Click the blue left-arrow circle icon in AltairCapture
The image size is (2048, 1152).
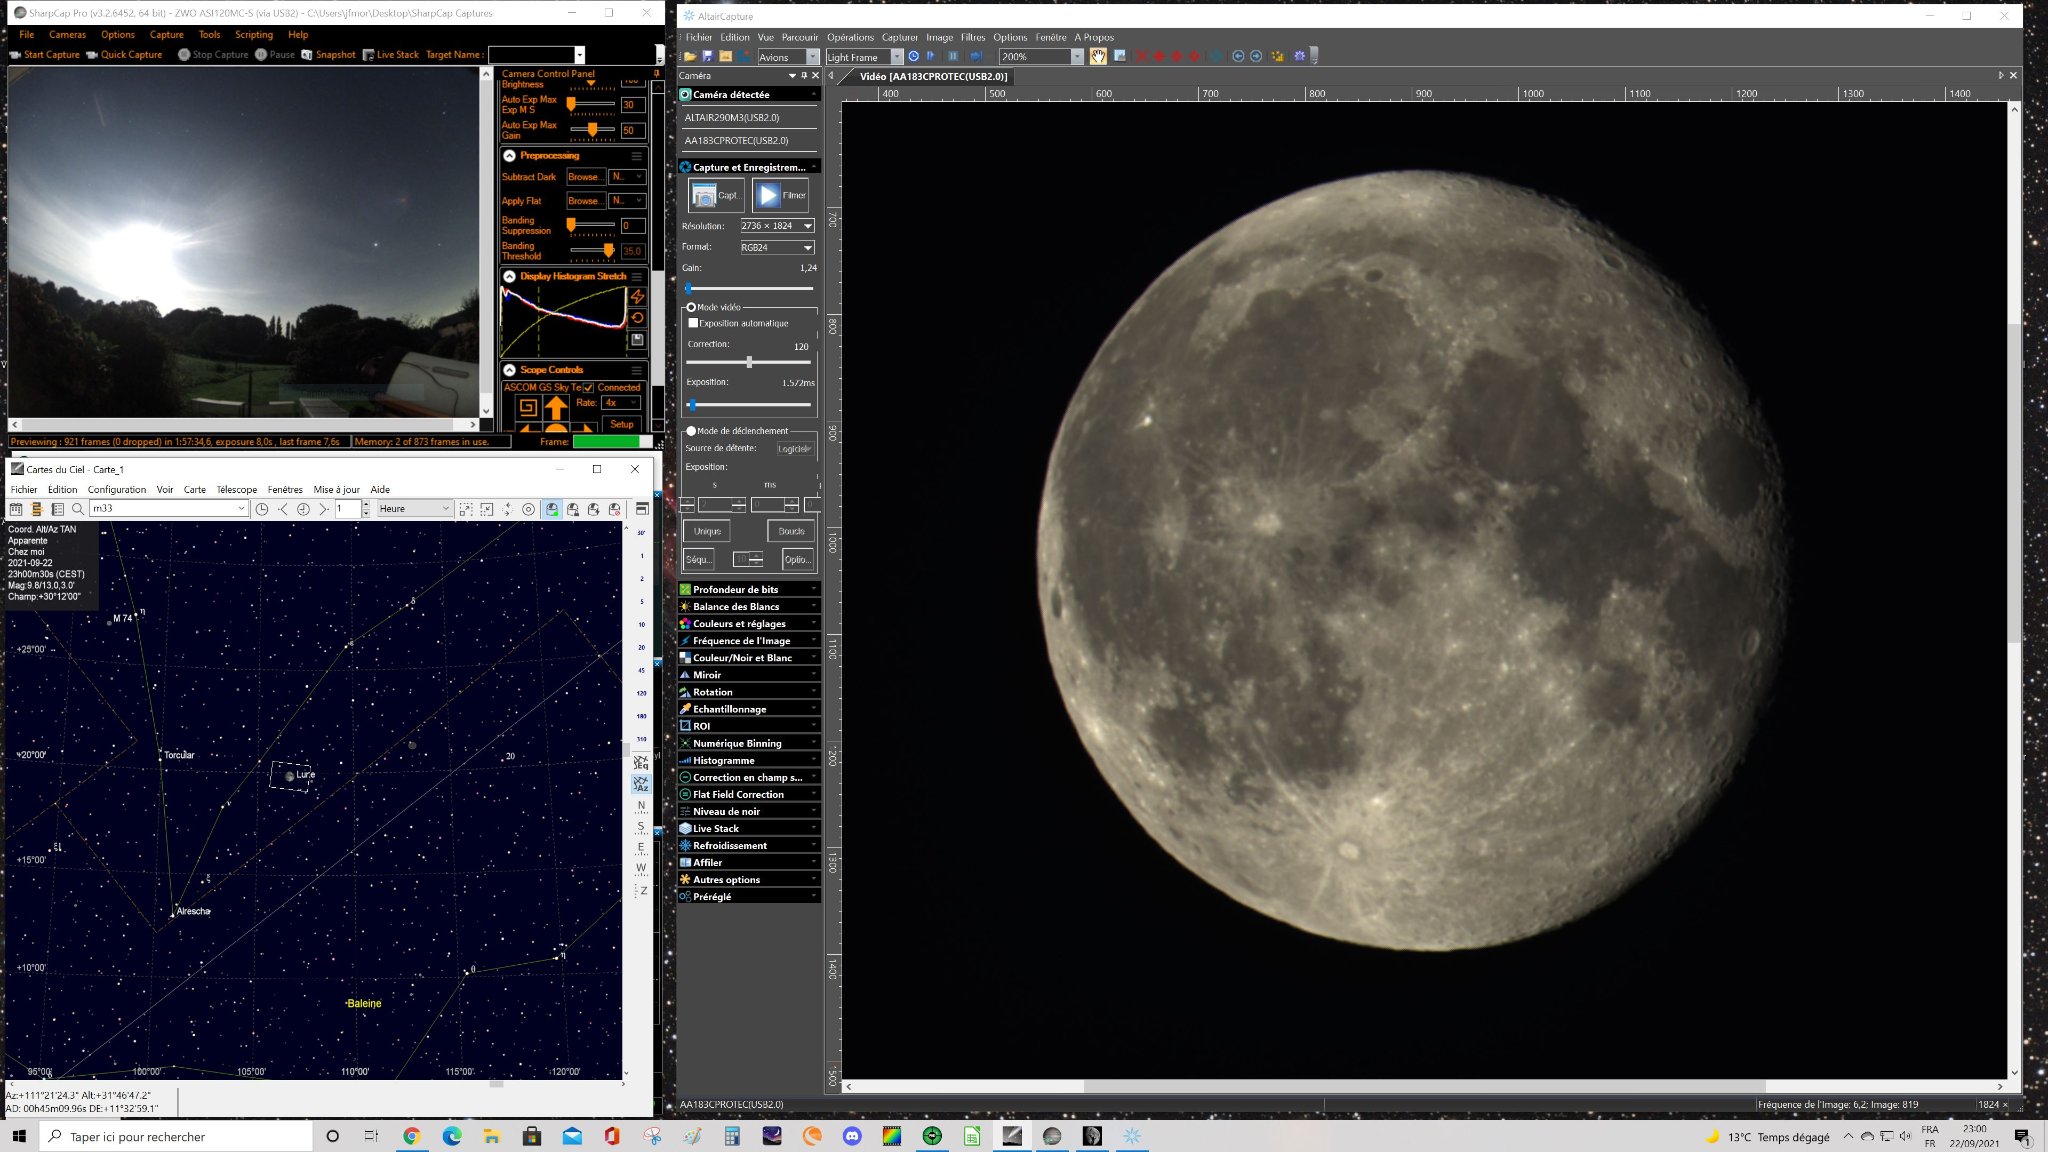point(1238,57)
